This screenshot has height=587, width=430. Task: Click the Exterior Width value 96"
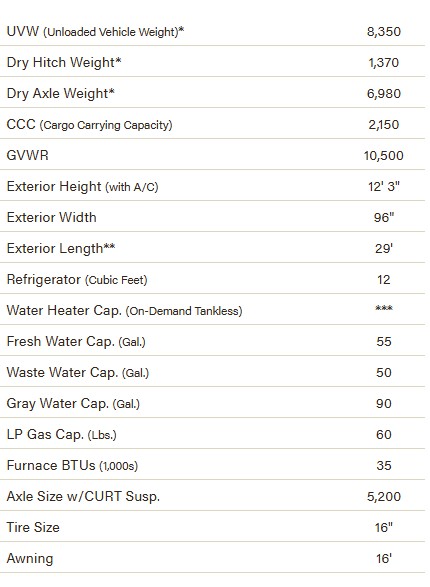coord(384,218)
